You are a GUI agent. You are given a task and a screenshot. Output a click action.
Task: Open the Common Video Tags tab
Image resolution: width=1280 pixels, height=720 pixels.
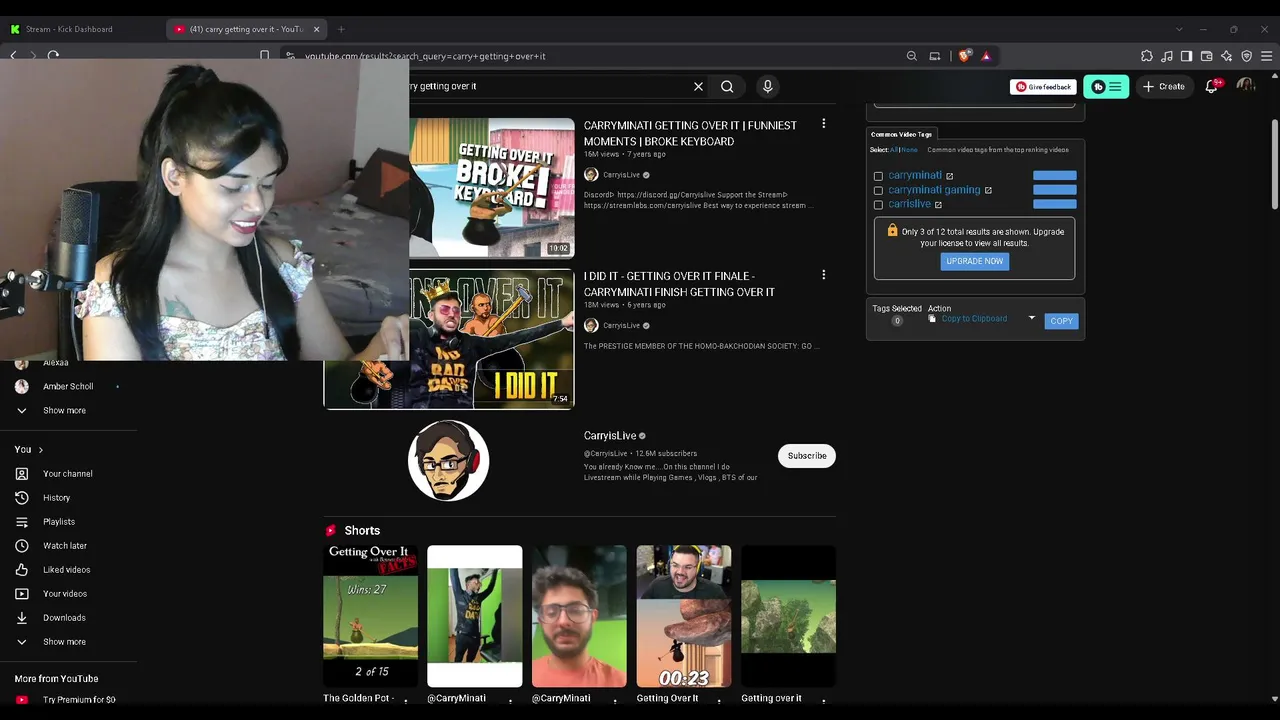click(901, 134)
